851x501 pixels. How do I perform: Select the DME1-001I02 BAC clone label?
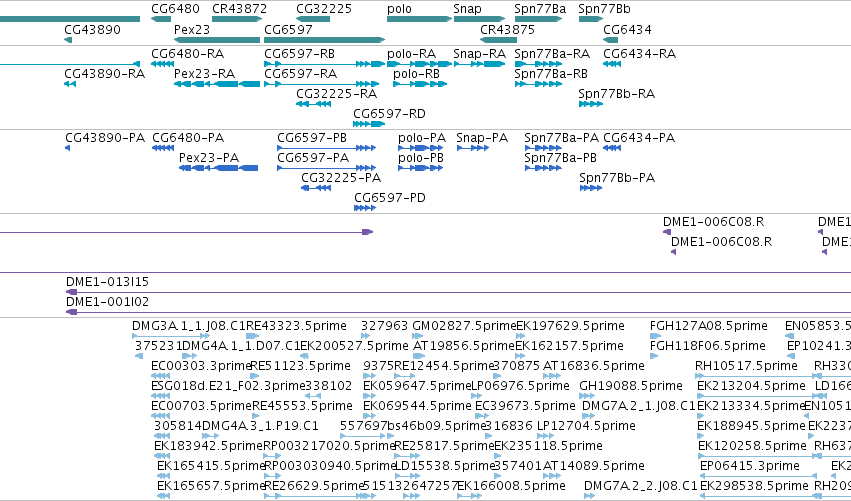(107, 302)
